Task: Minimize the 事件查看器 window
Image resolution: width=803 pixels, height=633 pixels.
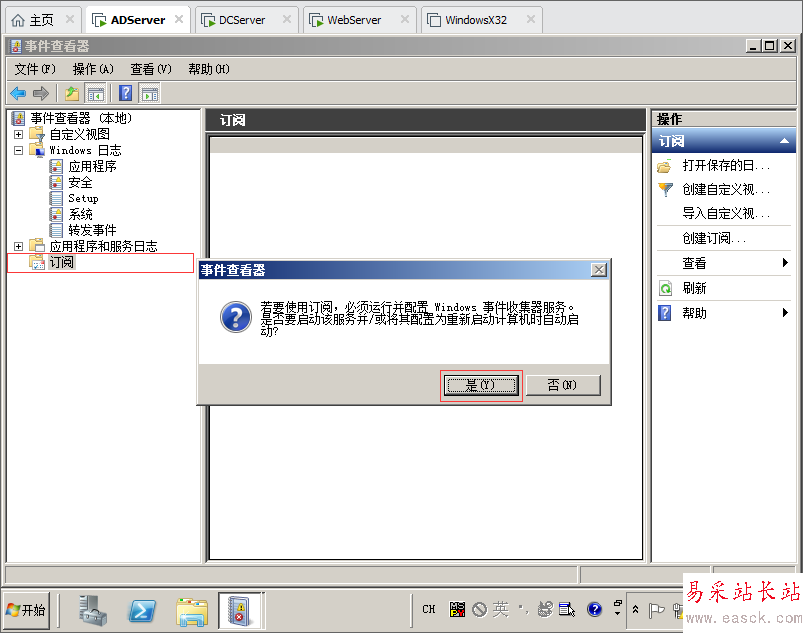Action: pos(752,46)
